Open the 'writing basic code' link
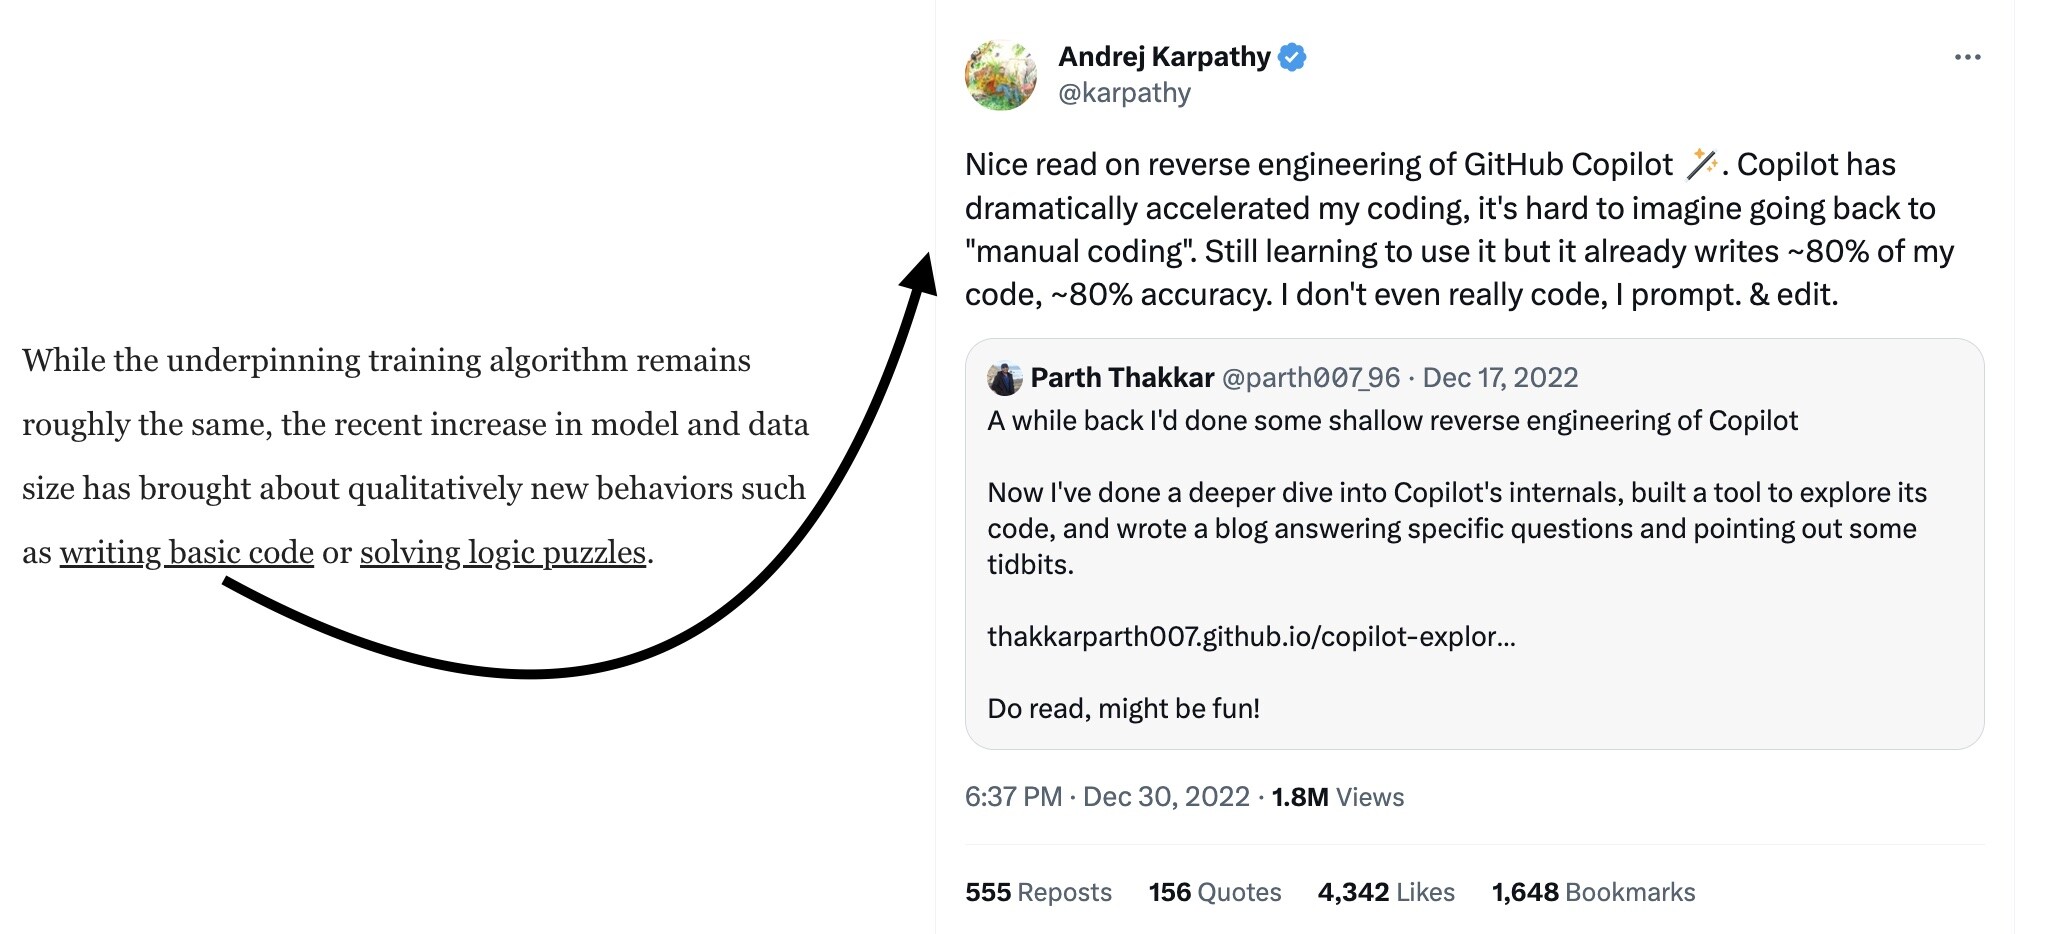Image resolution: width=2048 pixels, height=934 pixels. (x=187, y=552)
